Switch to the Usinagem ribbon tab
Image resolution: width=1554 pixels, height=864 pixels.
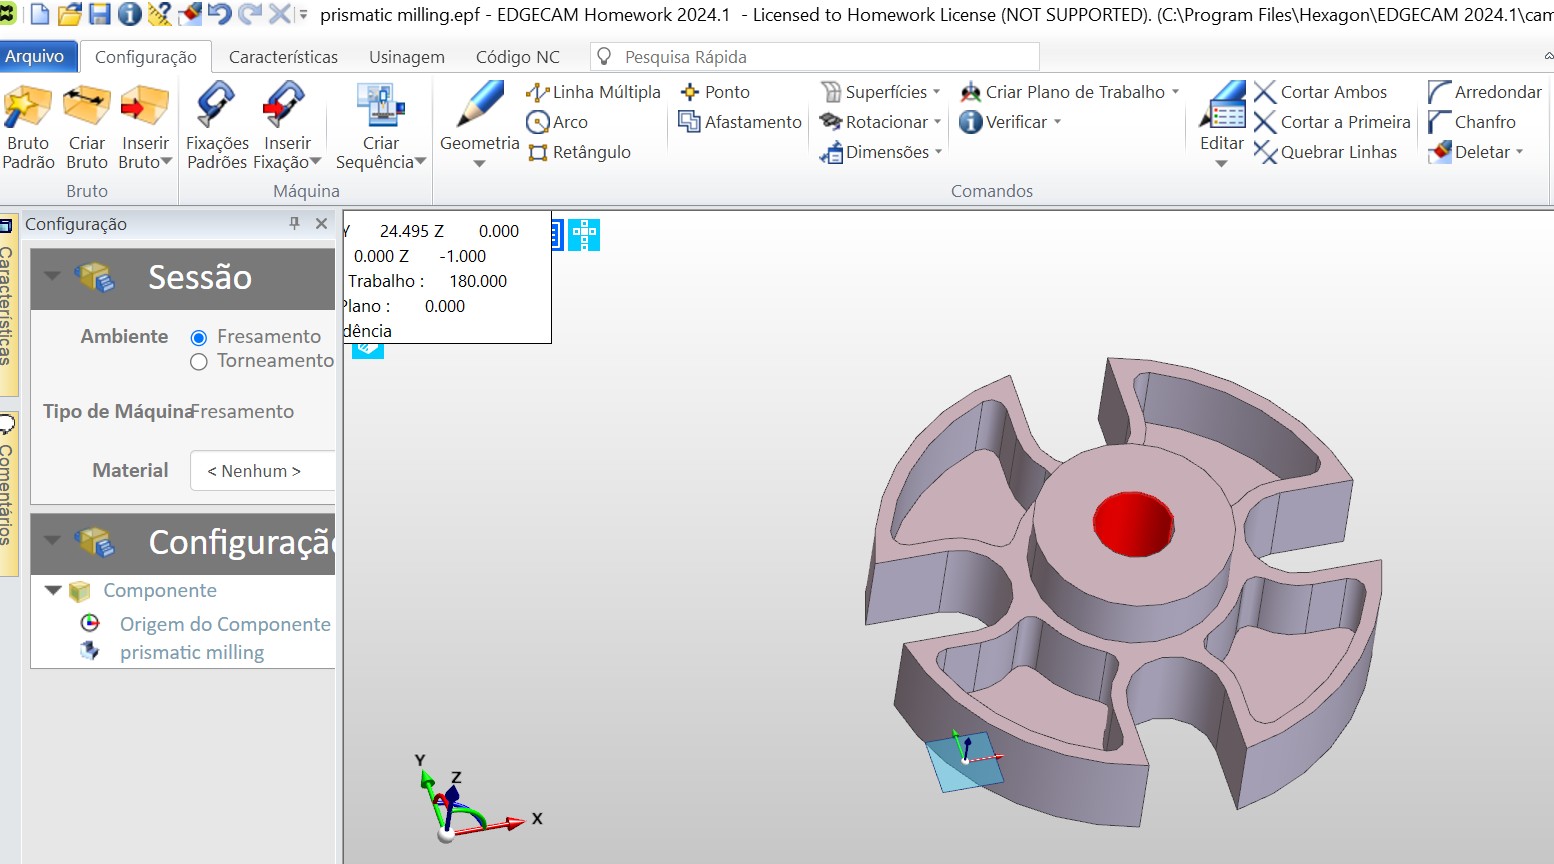[406, 57]
